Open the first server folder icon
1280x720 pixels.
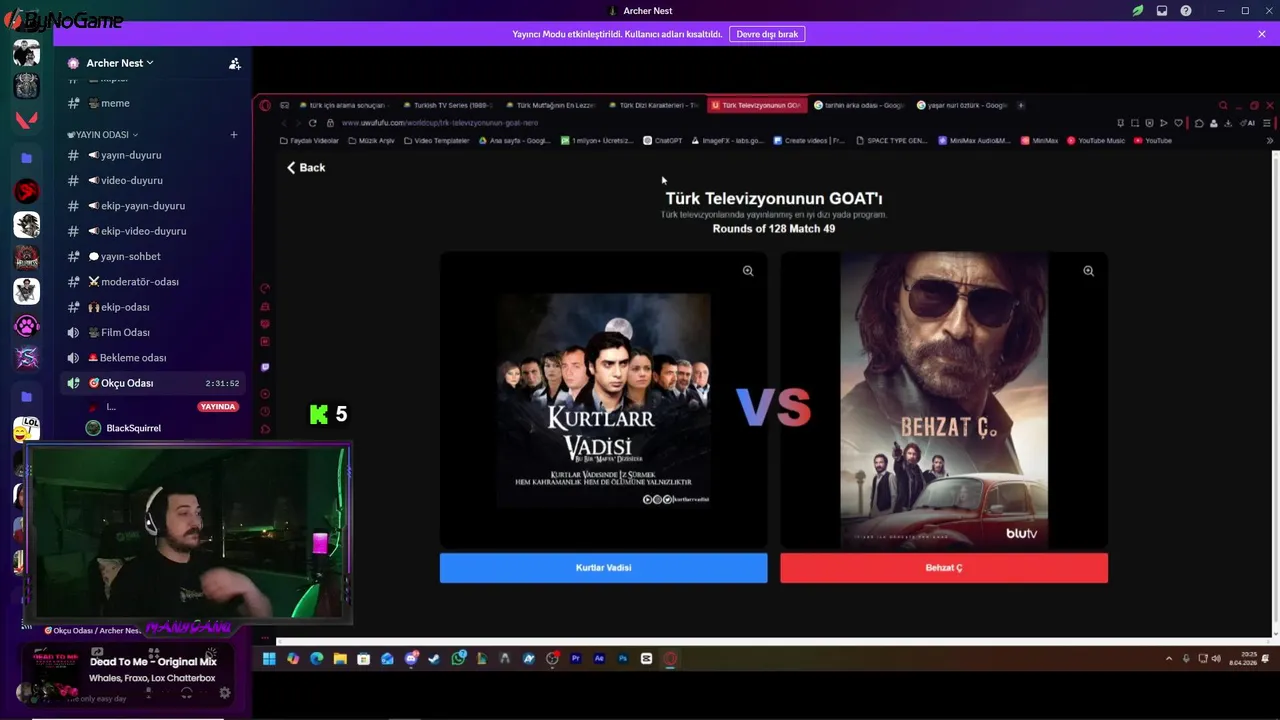26,158
